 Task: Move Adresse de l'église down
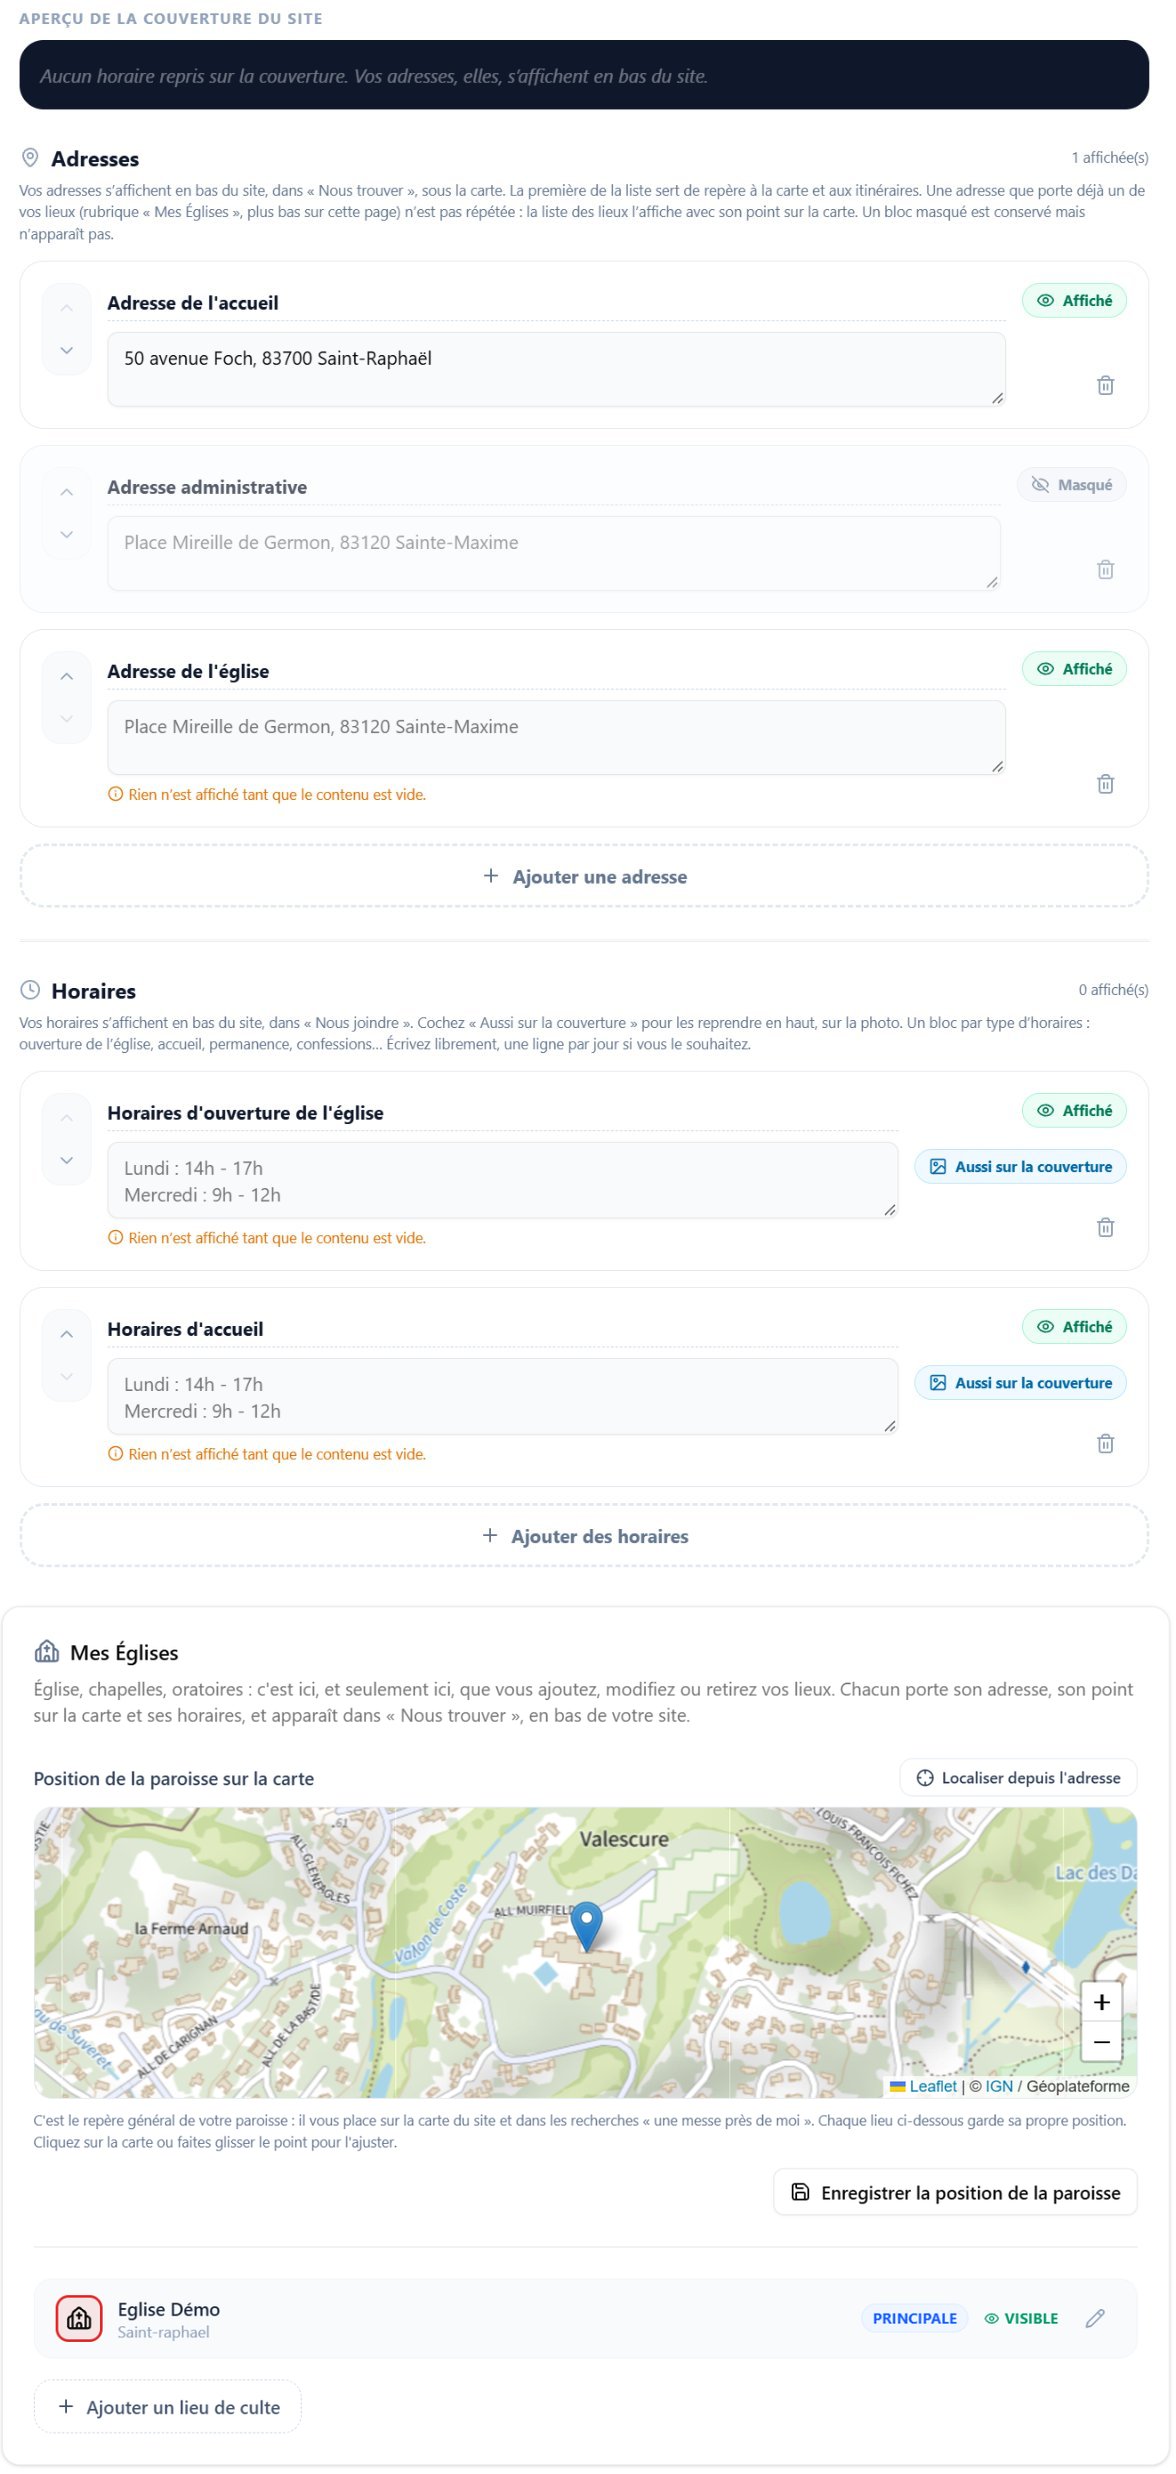point(67,720)
